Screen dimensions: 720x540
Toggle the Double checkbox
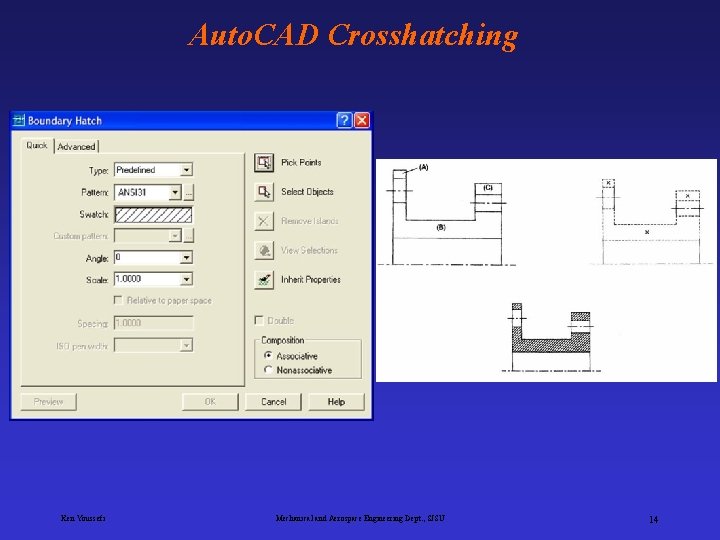tap(259, 320)
